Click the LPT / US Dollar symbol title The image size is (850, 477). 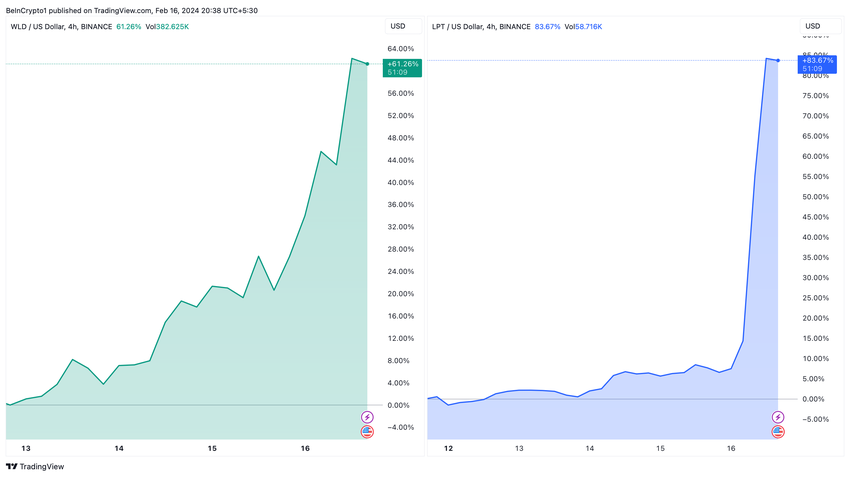457,27
